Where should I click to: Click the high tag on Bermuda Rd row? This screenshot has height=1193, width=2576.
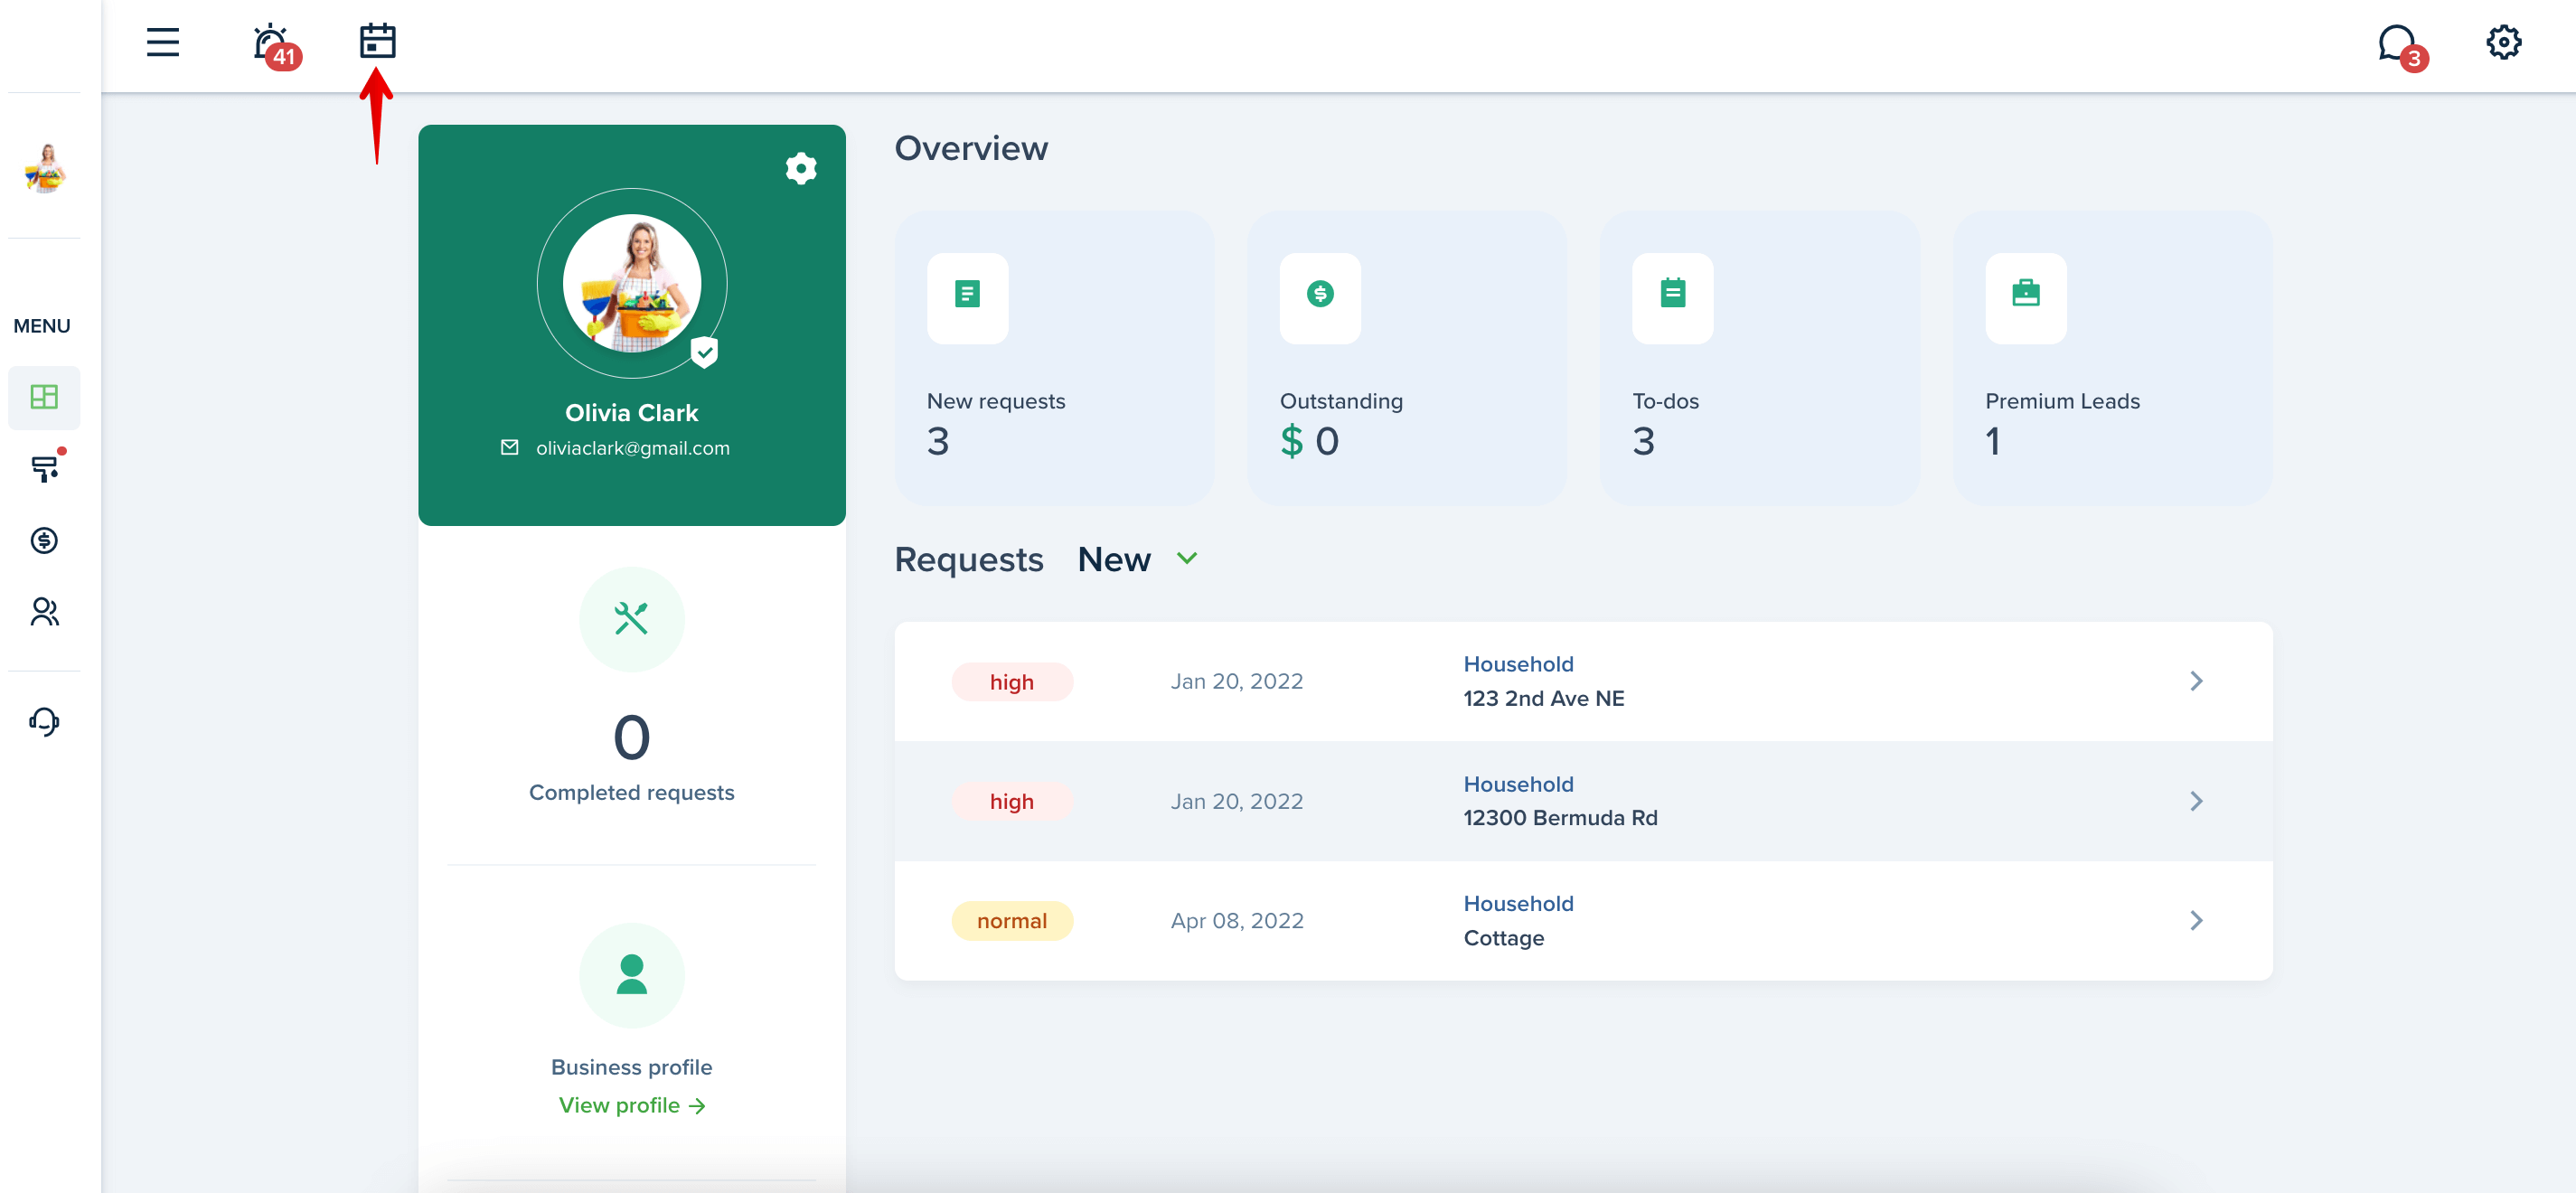pyautogui.click(x=1011, y=801)
